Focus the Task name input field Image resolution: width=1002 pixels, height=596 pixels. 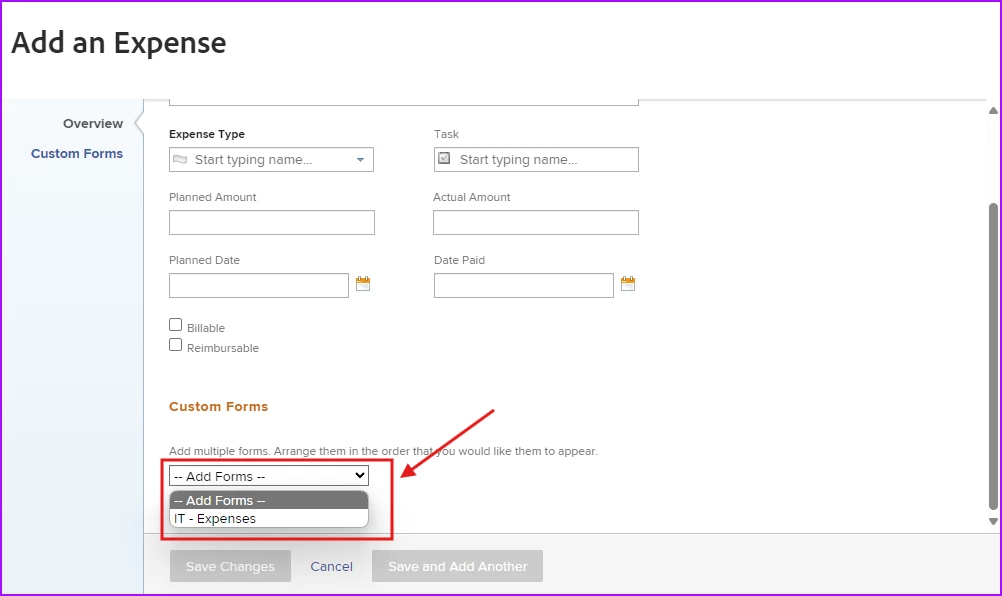[x=536, y=160]
